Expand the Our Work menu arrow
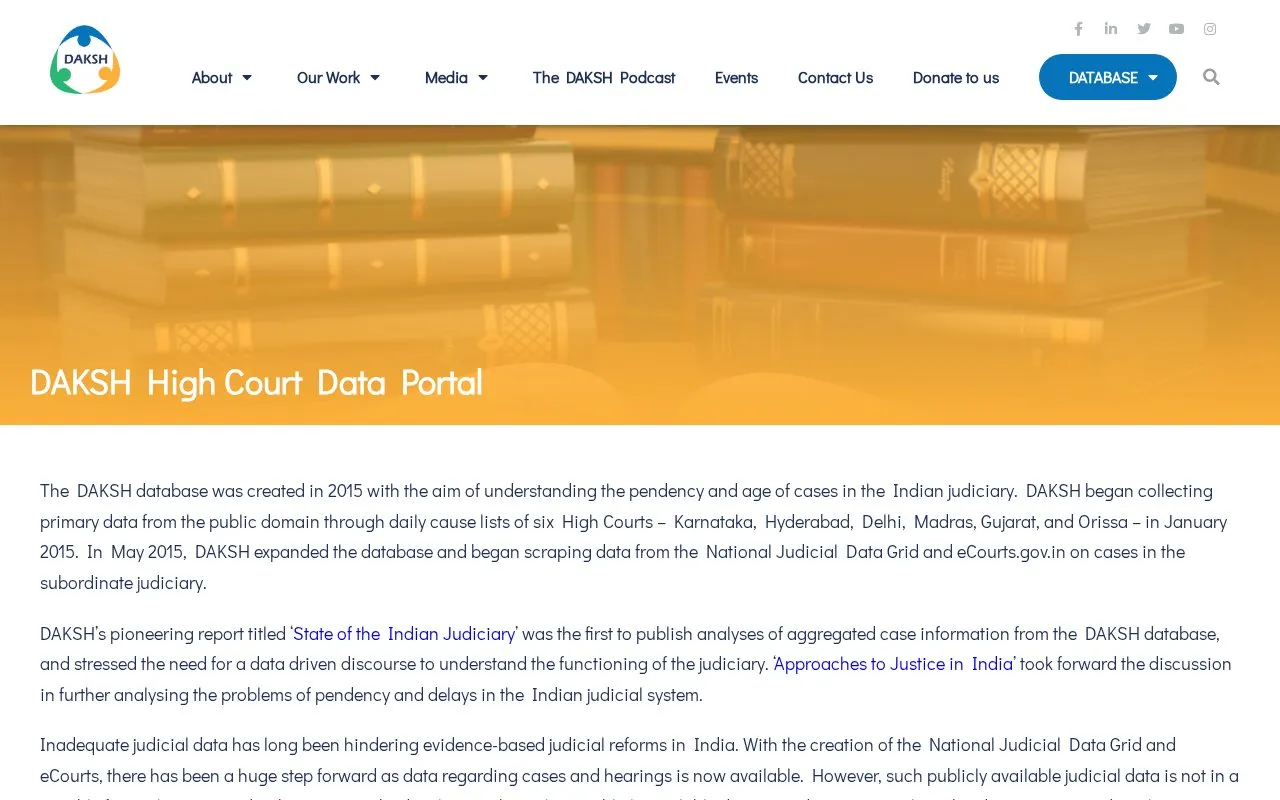The image size is (1280, 800). point(375,78)
